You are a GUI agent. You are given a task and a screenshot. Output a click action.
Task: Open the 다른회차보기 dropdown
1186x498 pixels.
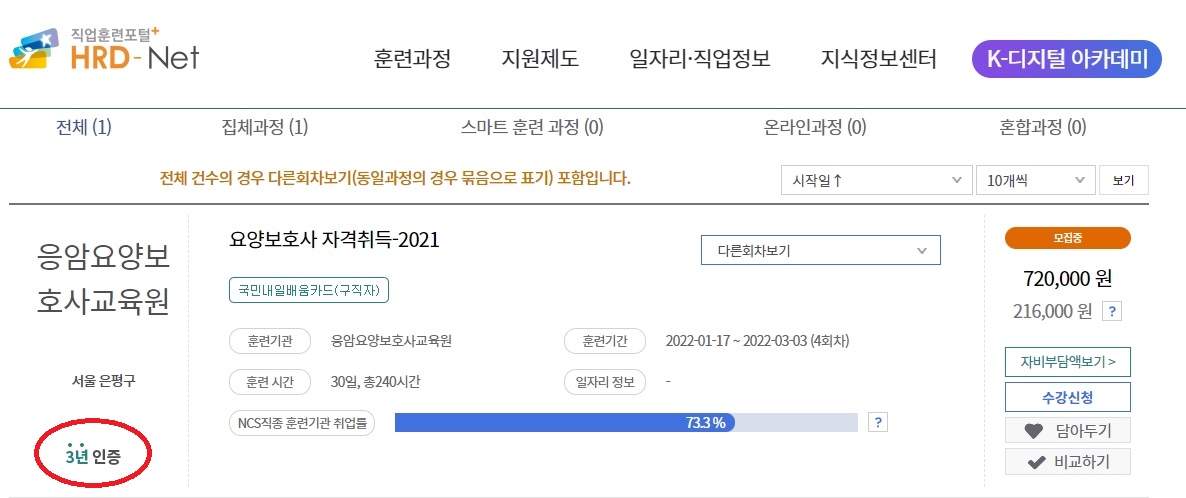click(821, 251)
